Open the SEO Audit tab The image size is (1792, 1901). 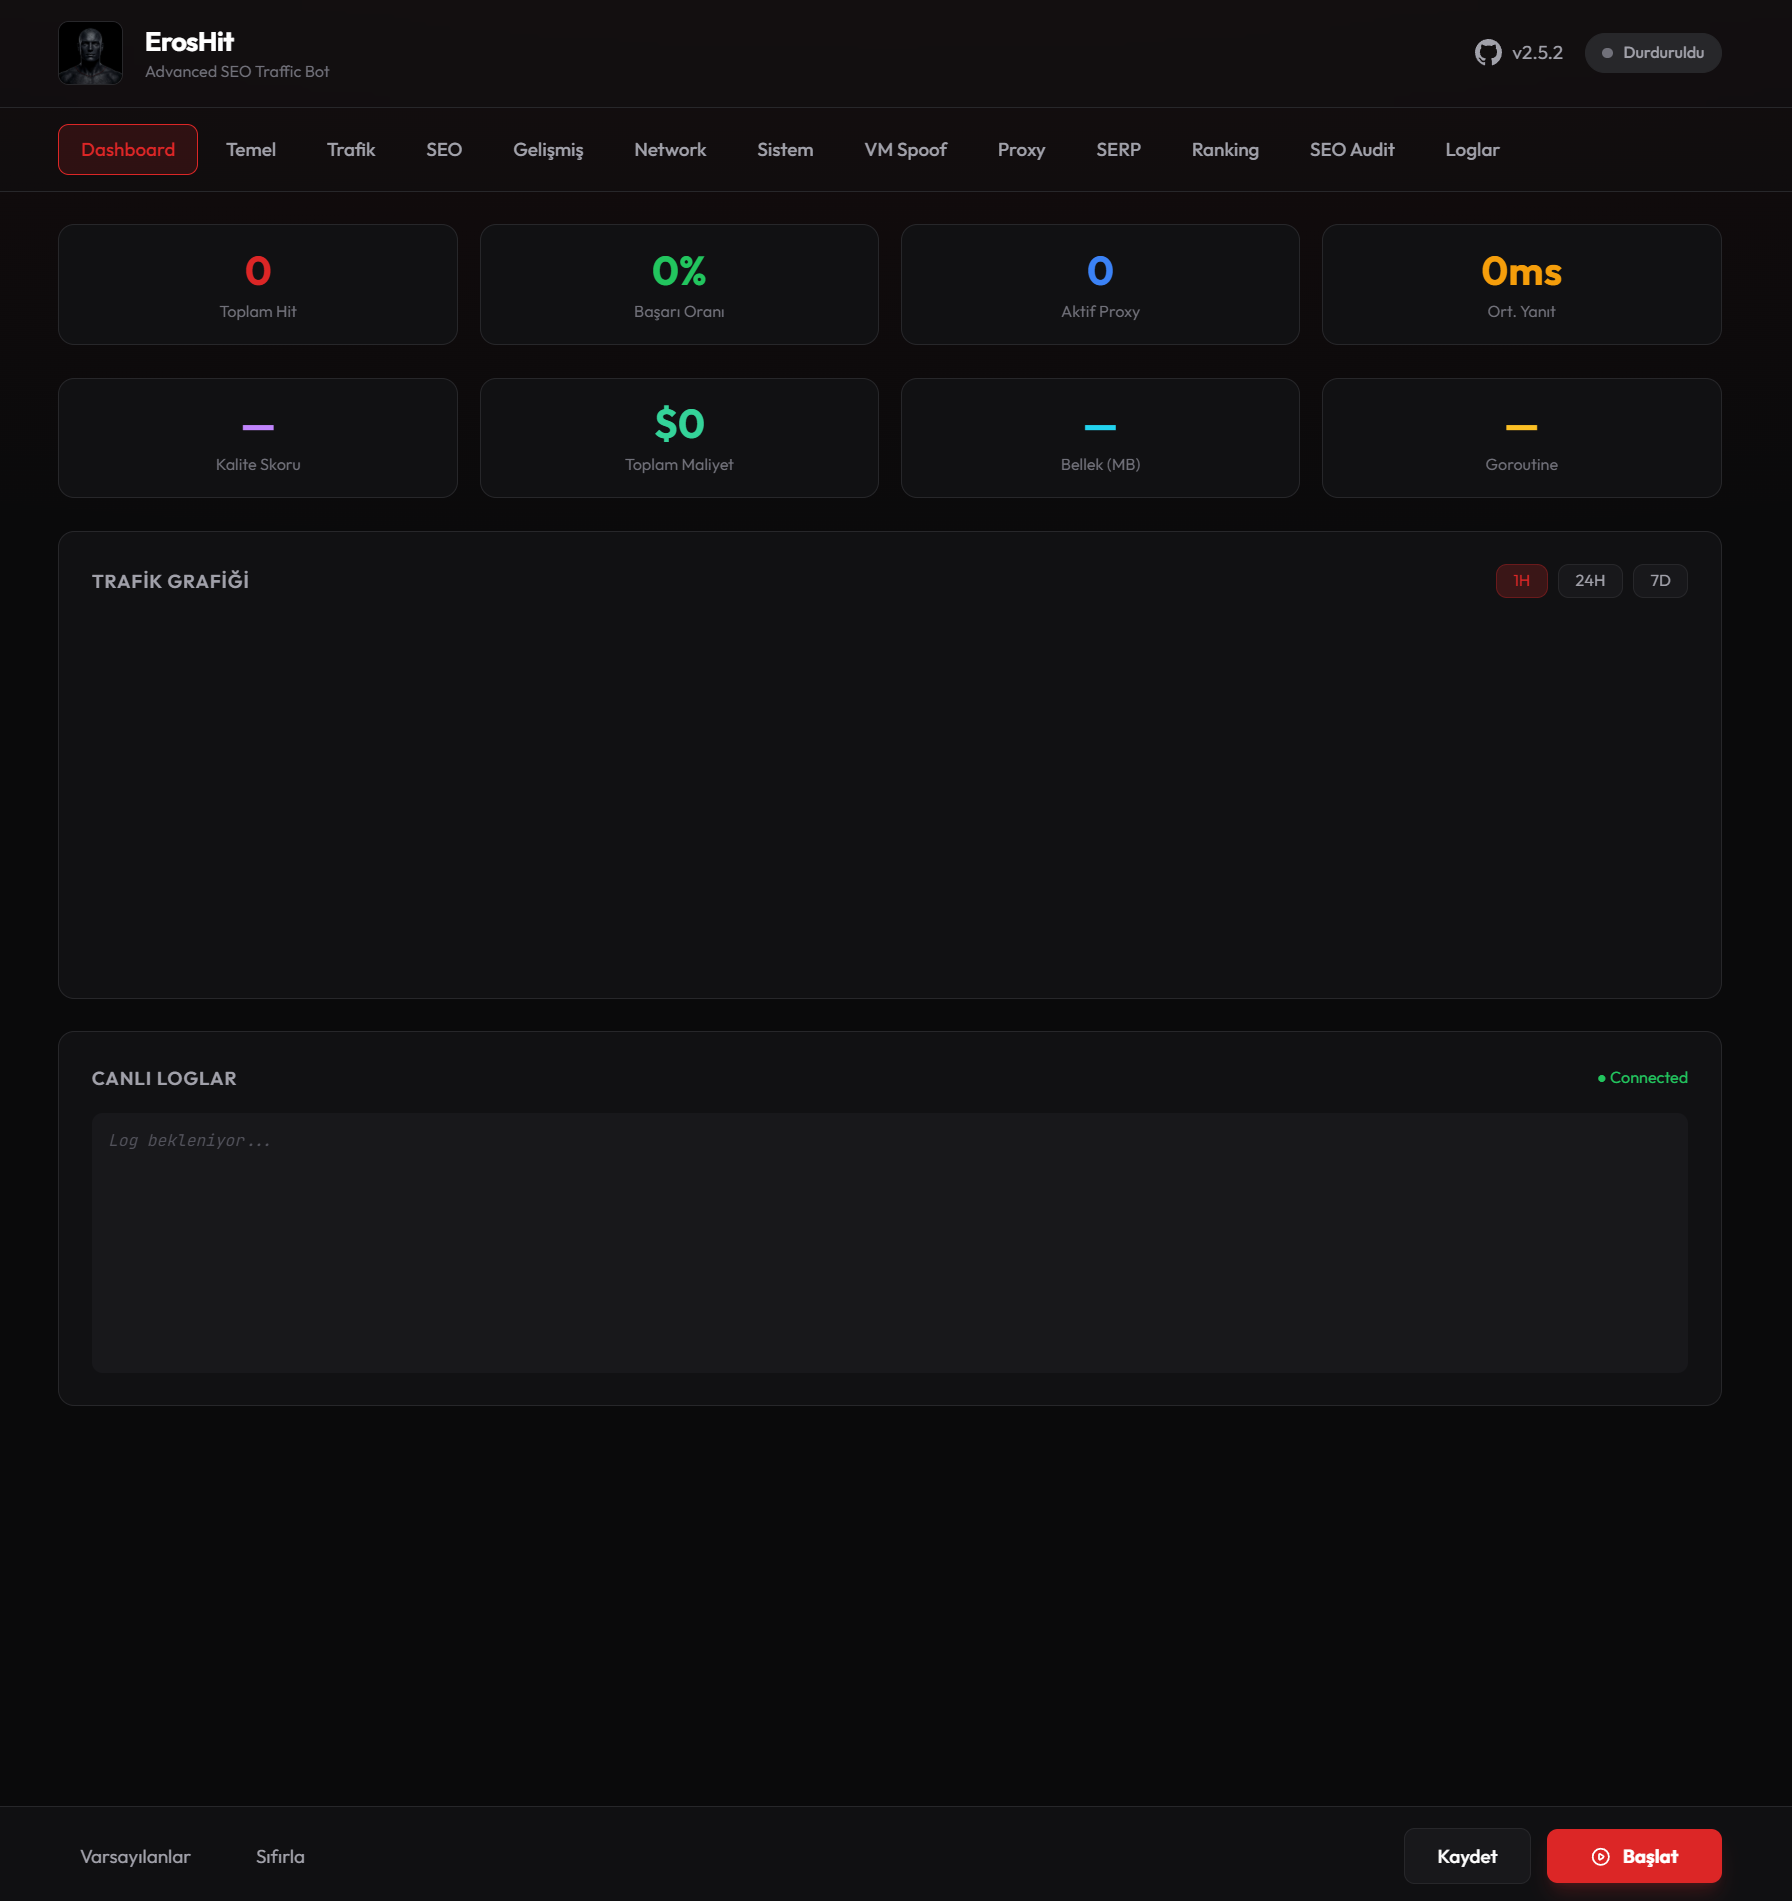[1351, 150]
